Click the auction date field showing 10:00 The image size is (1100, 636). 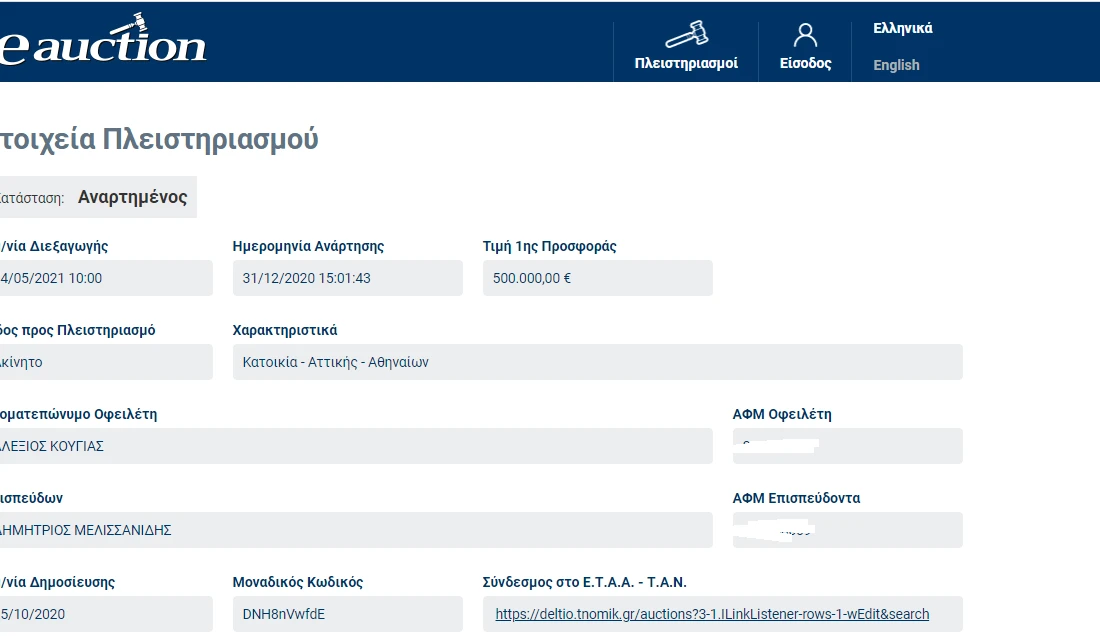tap(105, 278)
